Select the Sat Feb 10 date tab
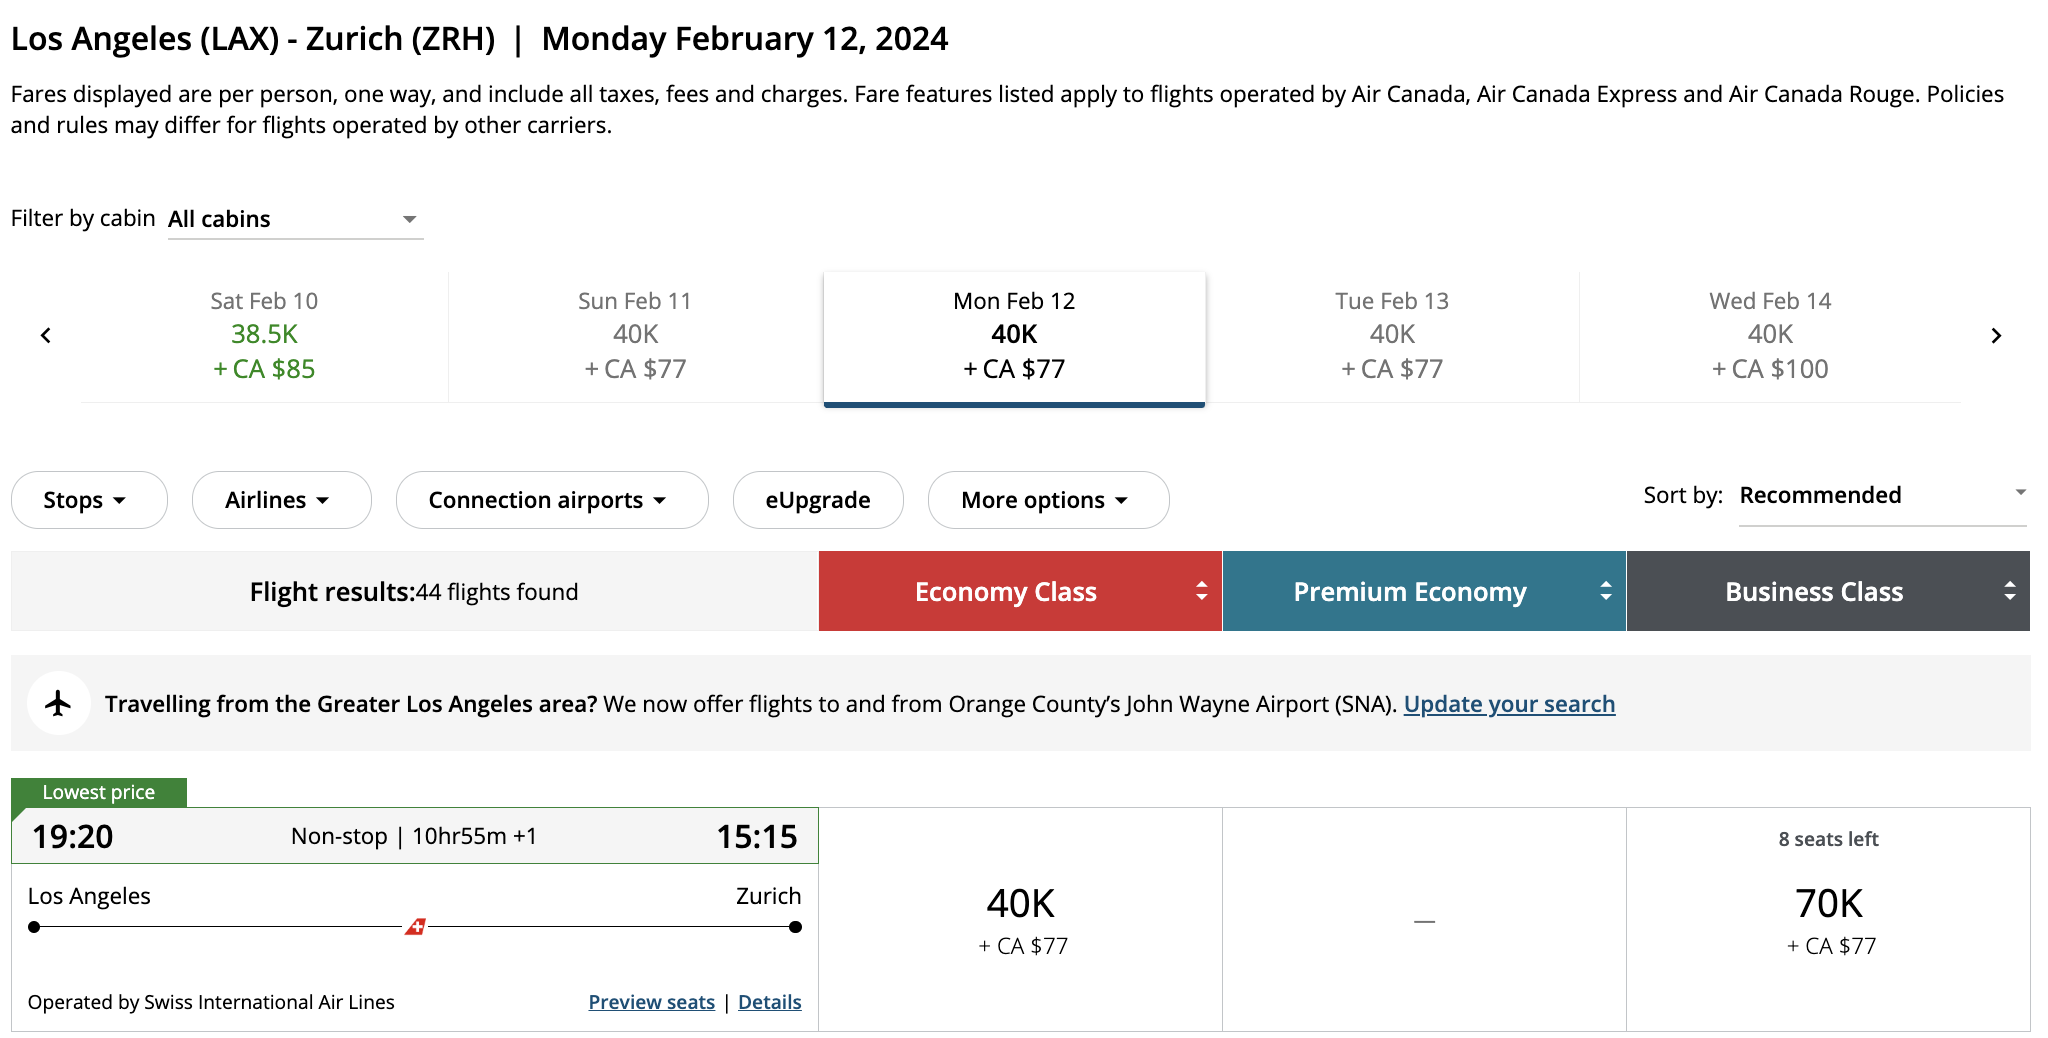Screen dimensions: 2048x1038 264,336
